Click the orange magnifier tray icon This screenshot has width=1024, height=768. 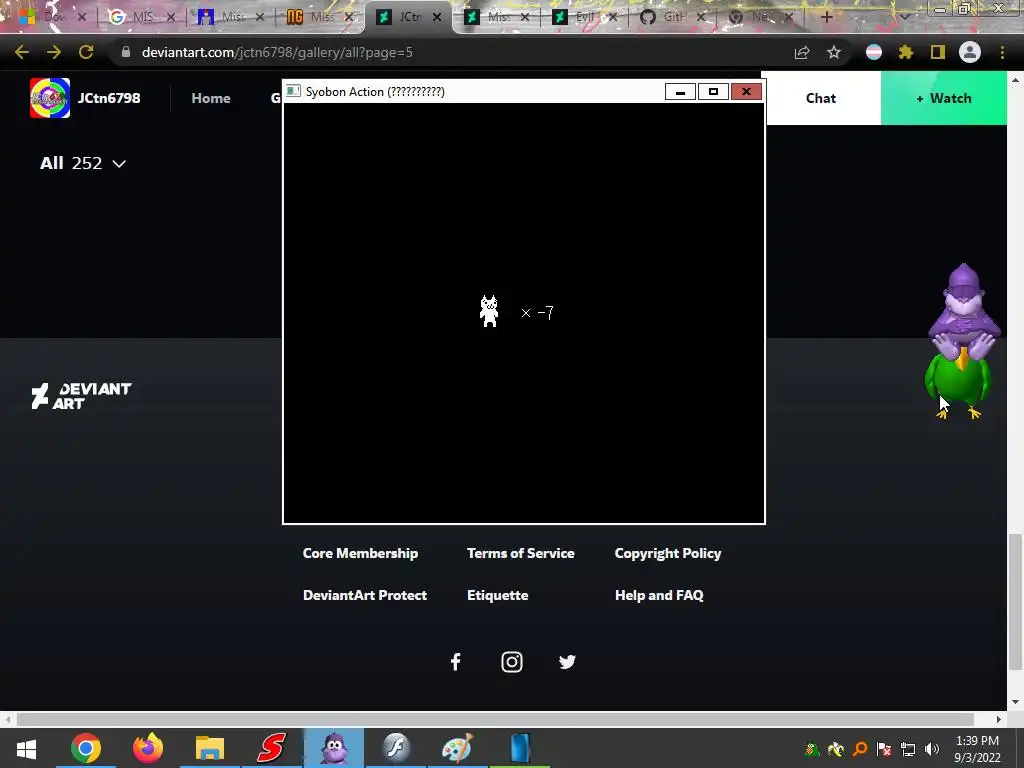pos(860,749)
